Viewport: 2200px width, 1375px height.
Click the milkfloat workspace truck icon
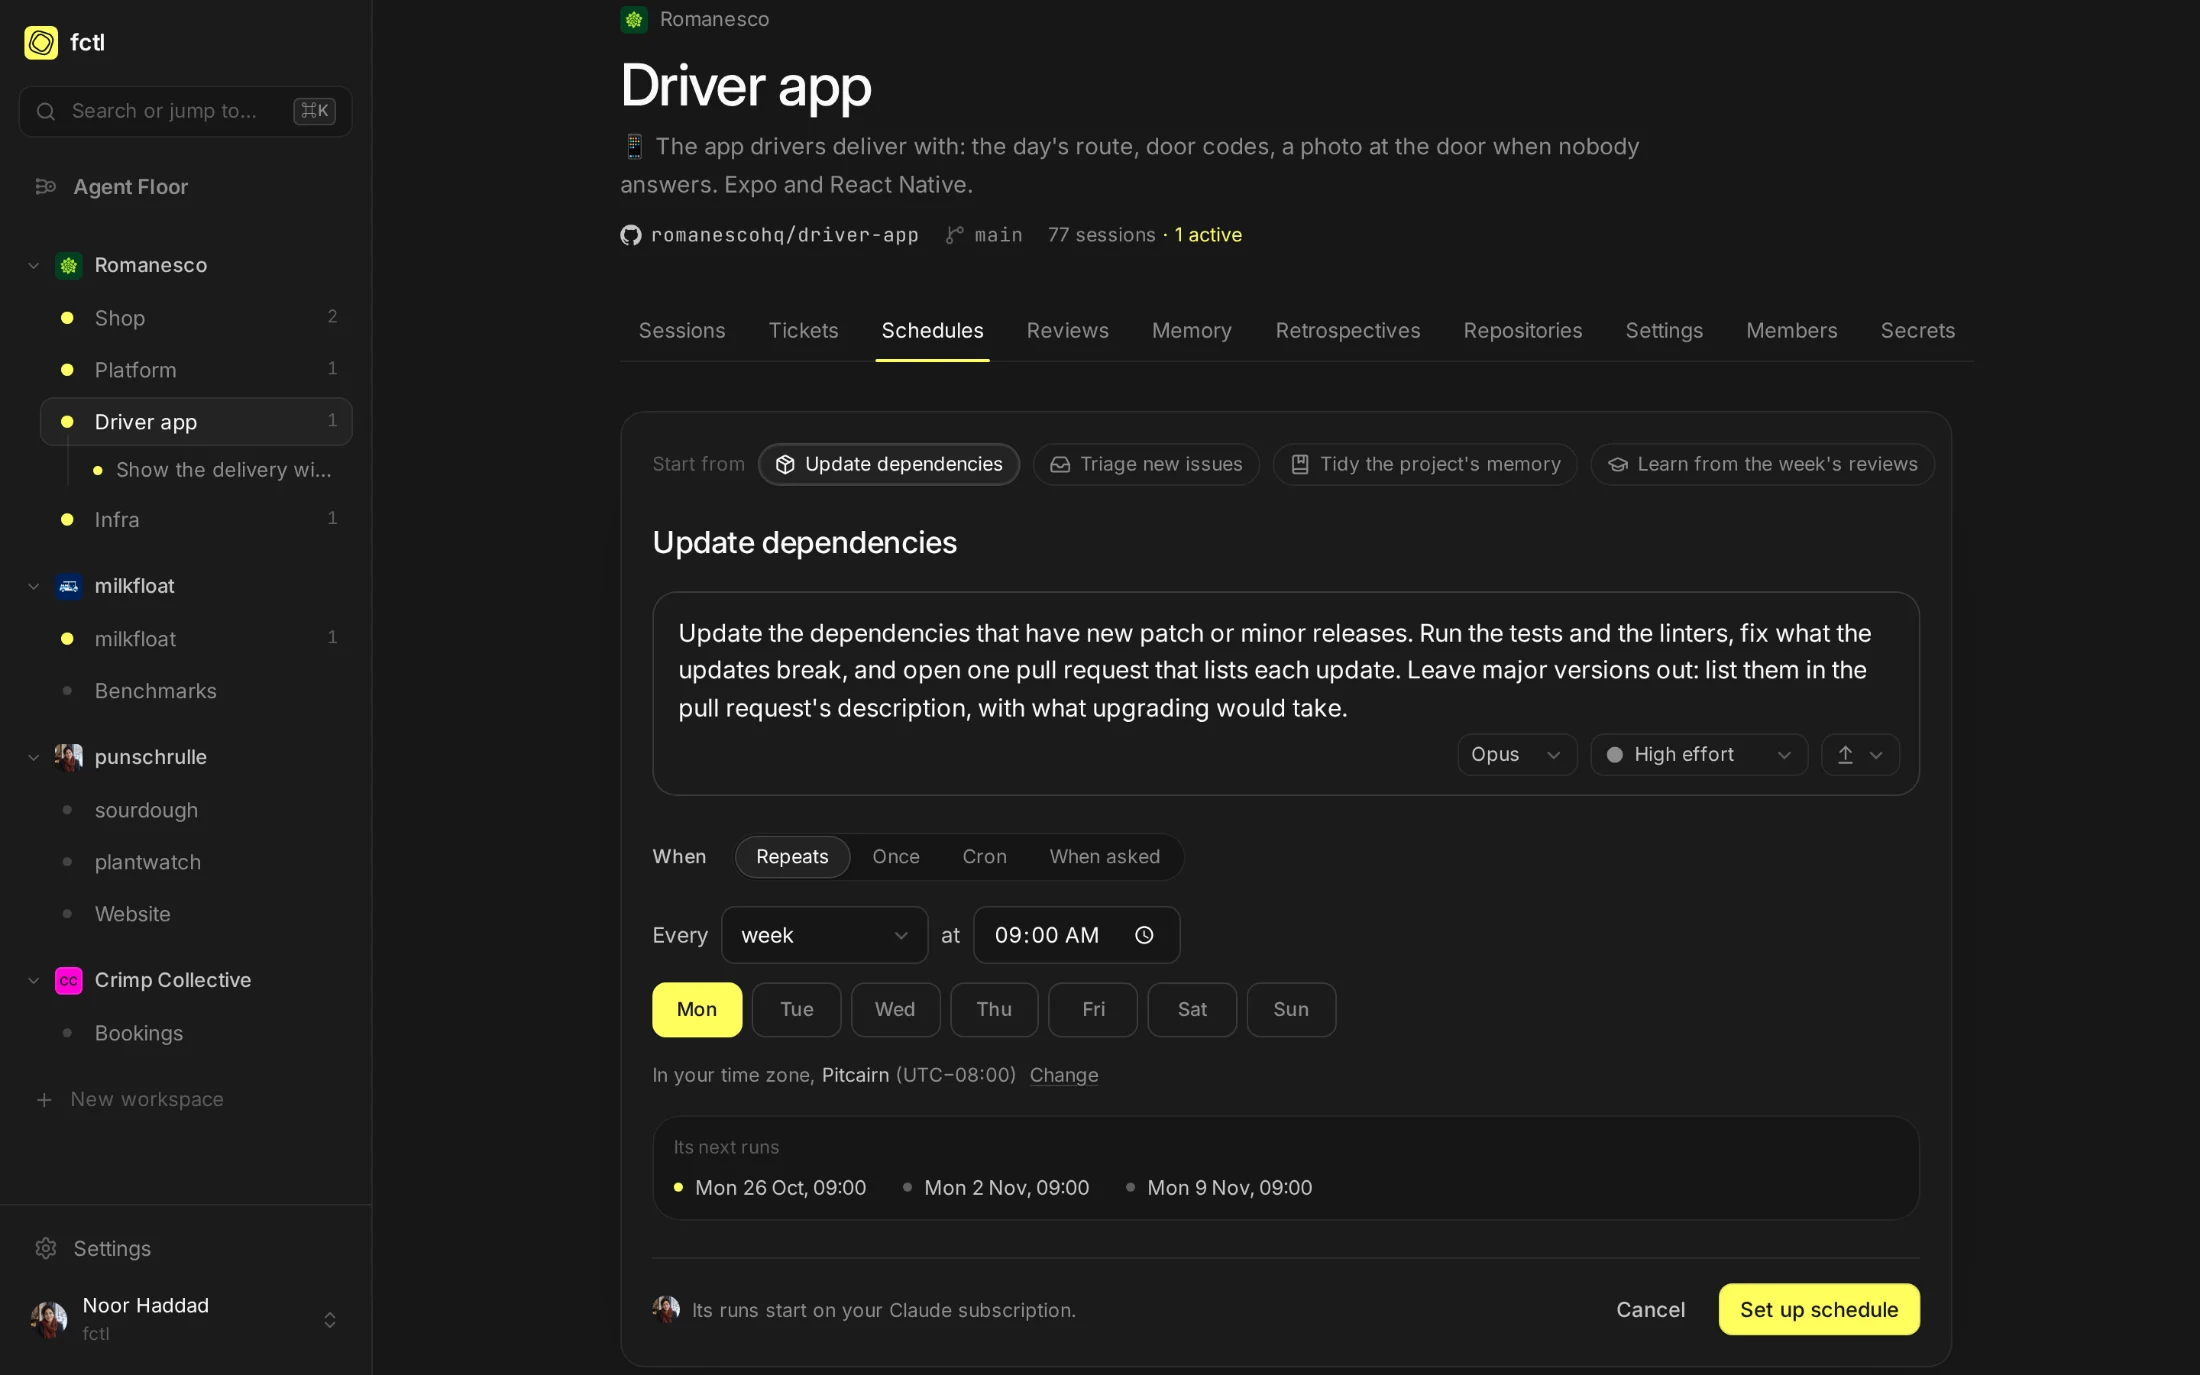[69, 586]
